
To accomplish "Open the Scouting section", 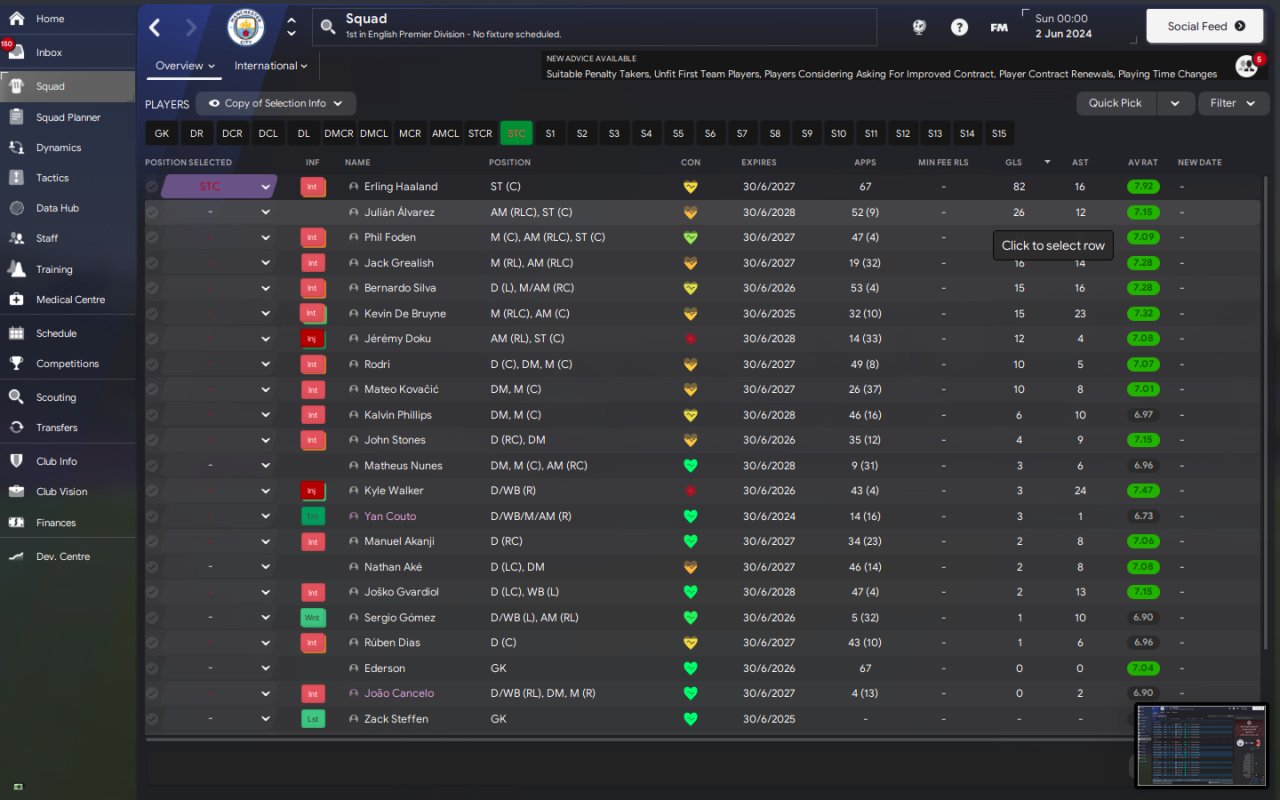I will pyautogui.click(x=67, y=397).
